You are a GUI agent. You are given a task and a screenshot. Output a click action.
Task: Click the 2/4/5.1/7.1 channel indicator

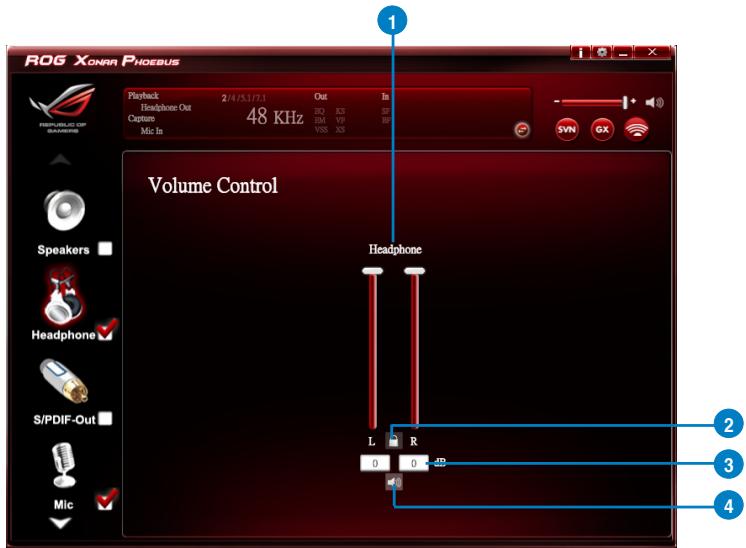[x=244, y=98]
